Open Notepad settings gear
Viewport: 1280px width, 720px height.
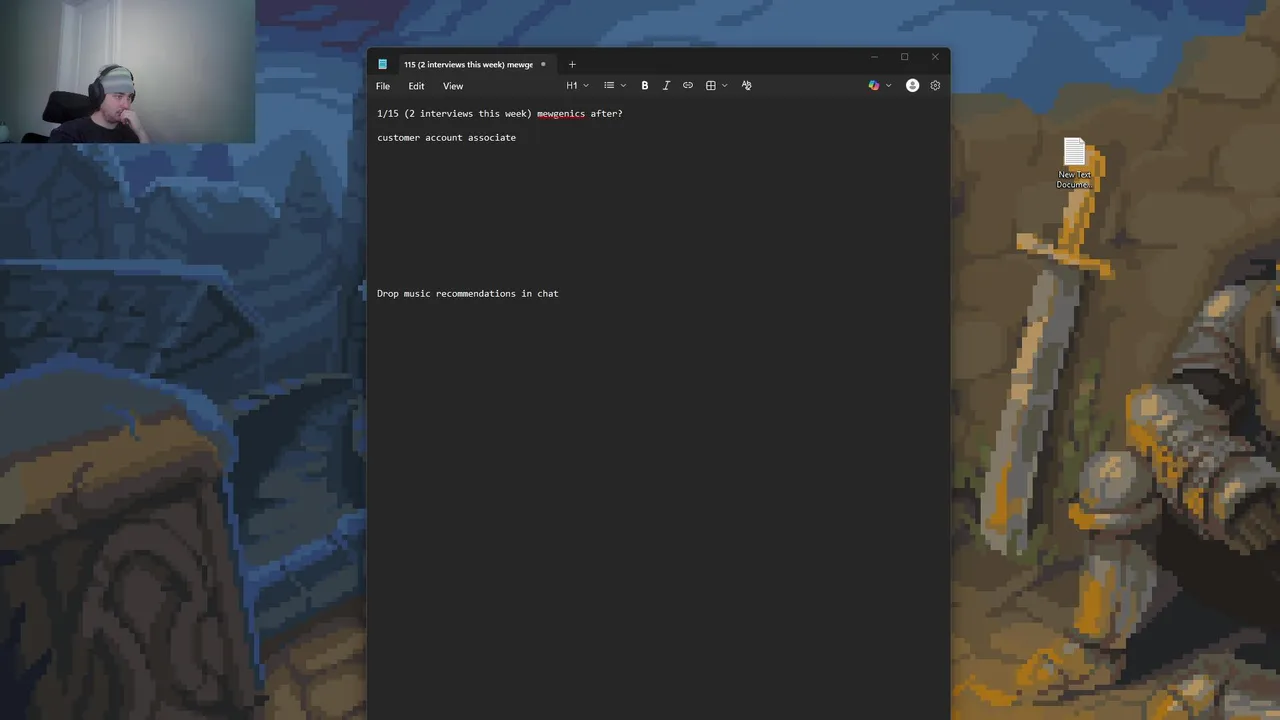tap(935, 86)
